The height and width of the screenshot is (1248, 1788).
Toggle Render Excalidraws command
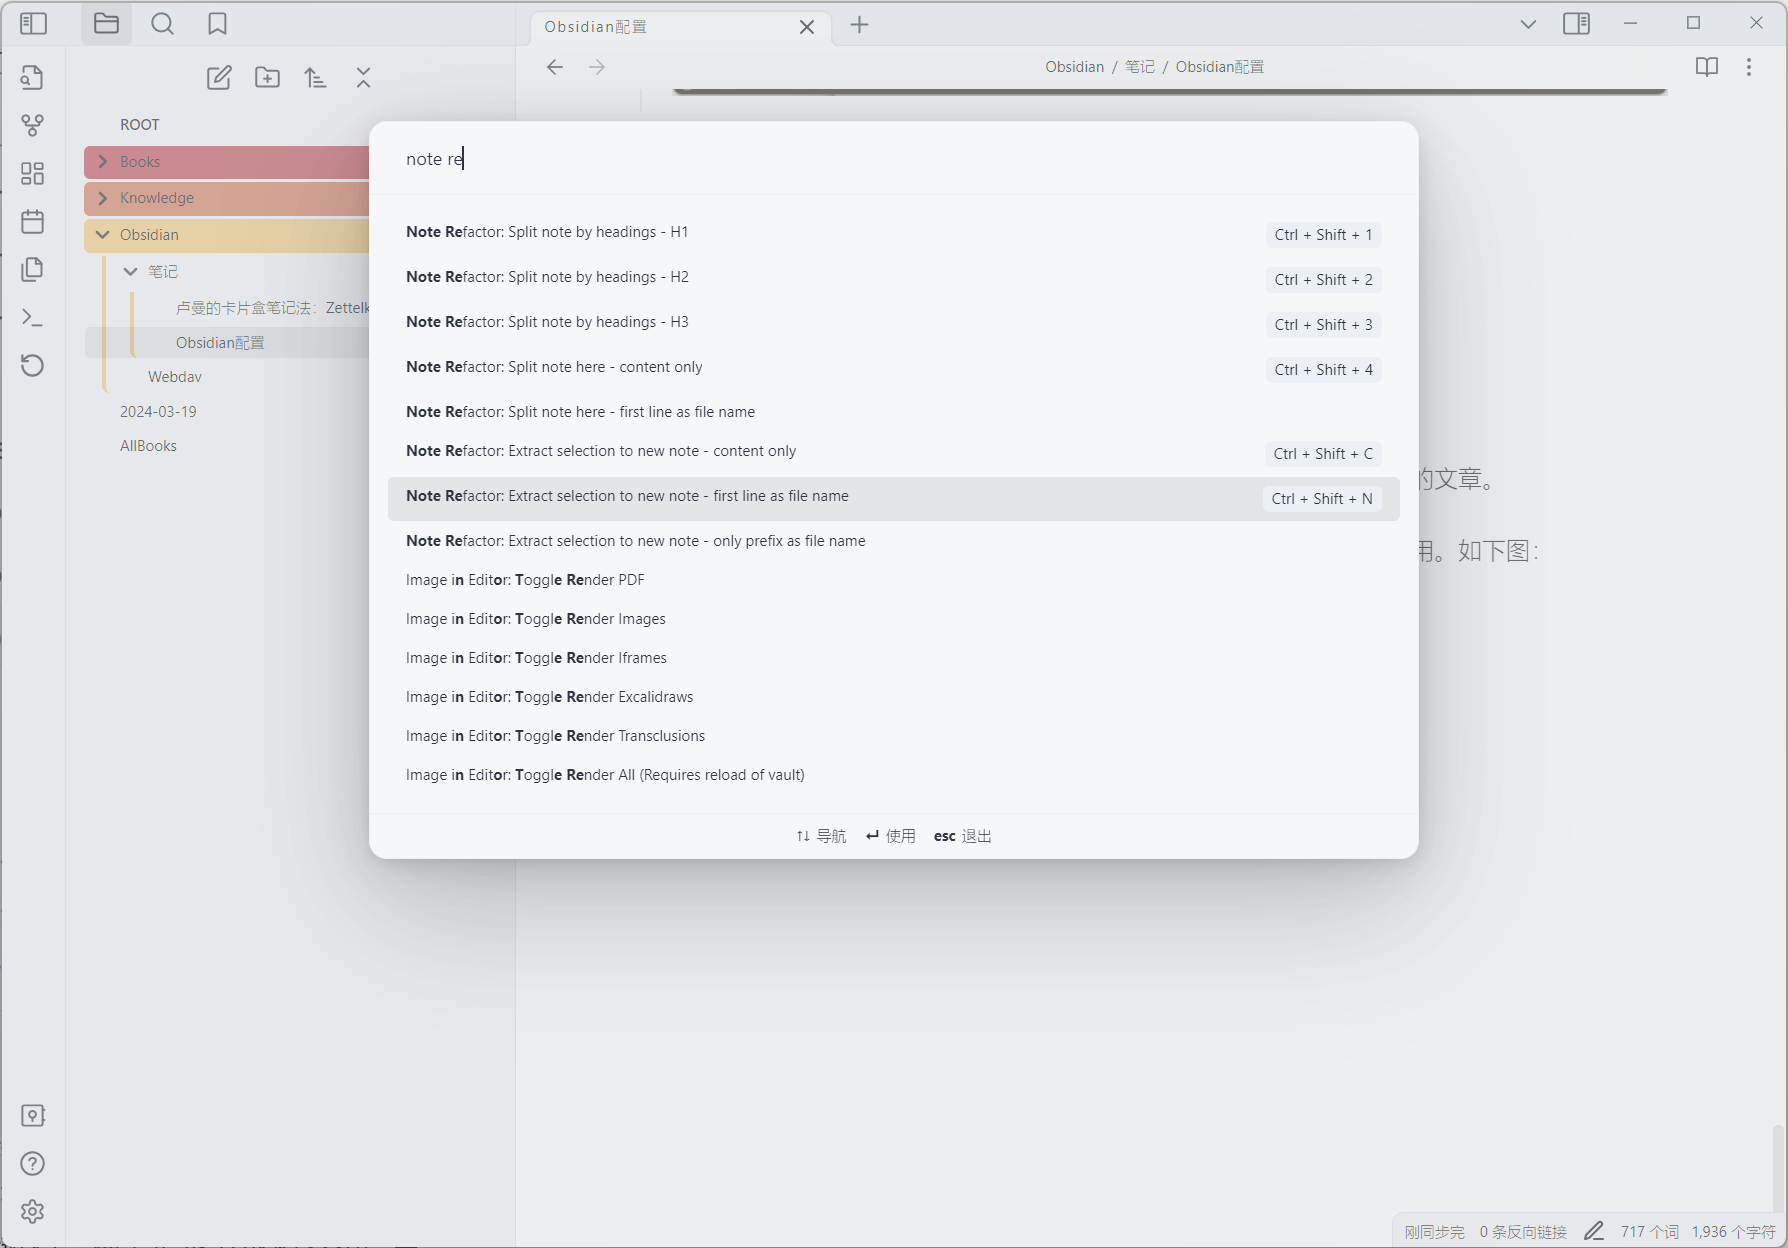[893, 697]
